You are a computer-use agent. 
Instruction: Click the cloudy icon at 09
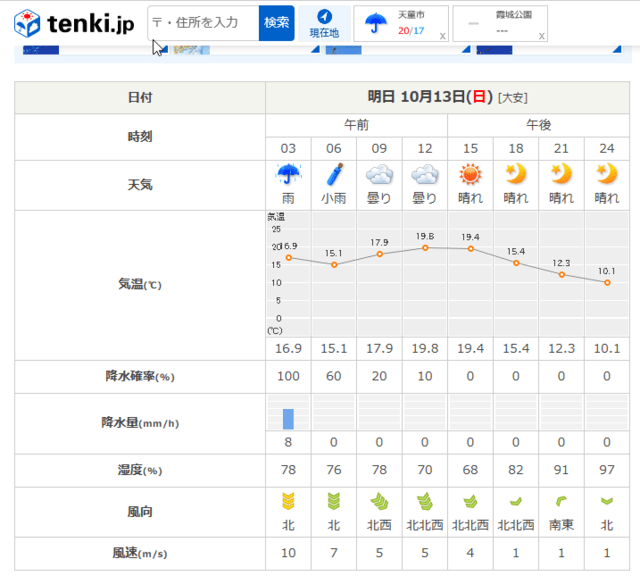point(379,174)
